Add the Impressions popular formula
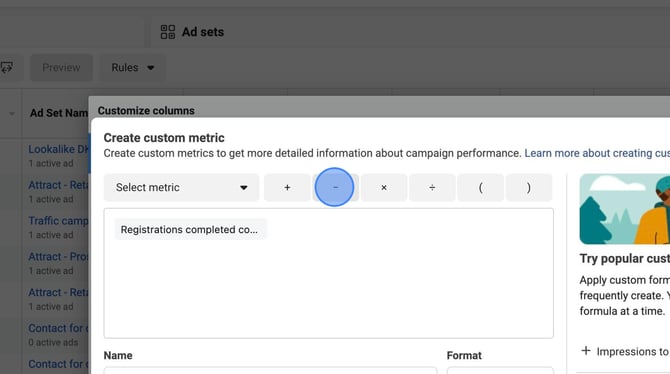 tap(625, 351)
